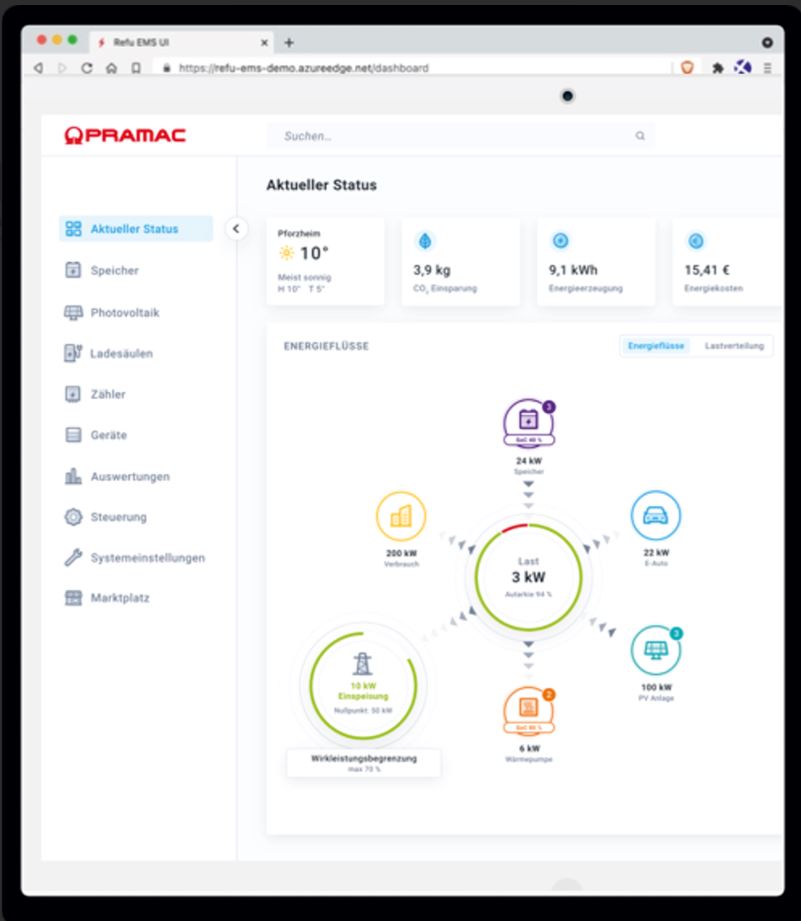The image size is (801, 921).
Task: Click the Last 3 kW circular gauge
Action: tap(528, 576)
